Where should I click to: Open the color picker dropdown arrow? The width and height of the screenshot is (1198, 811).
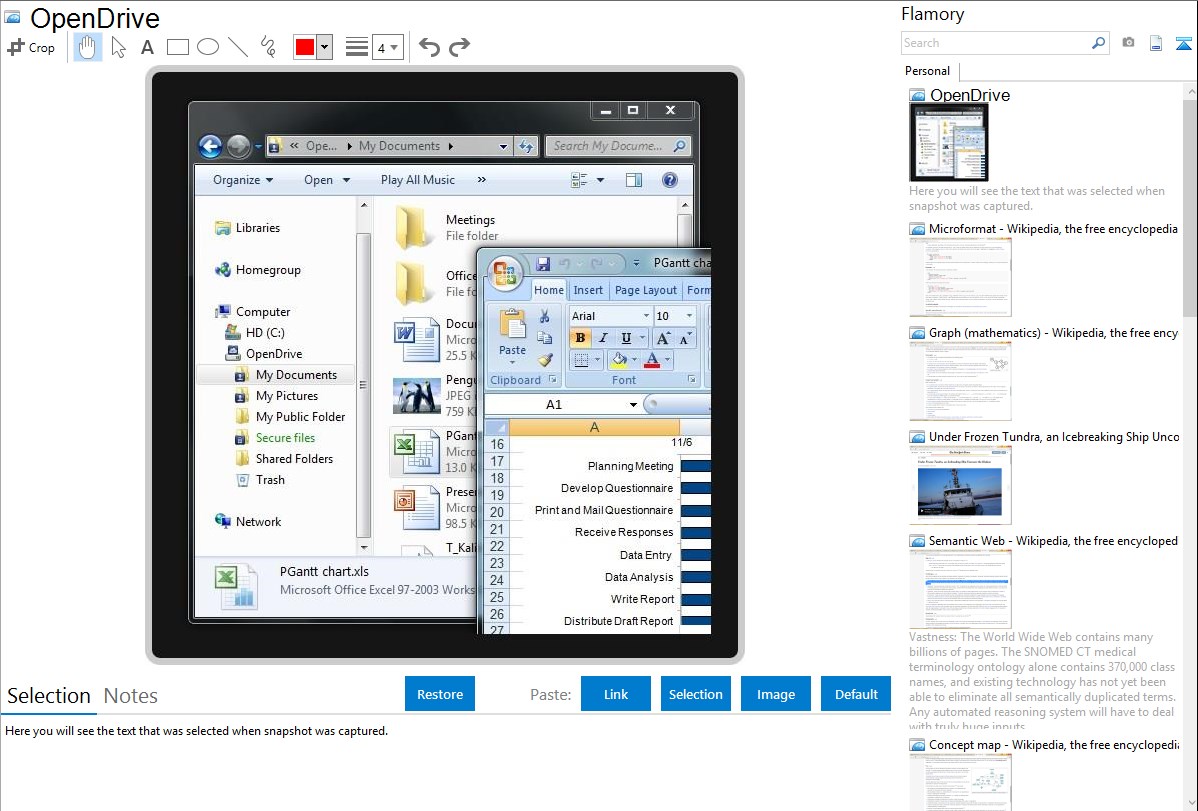[x=324, y=47]
